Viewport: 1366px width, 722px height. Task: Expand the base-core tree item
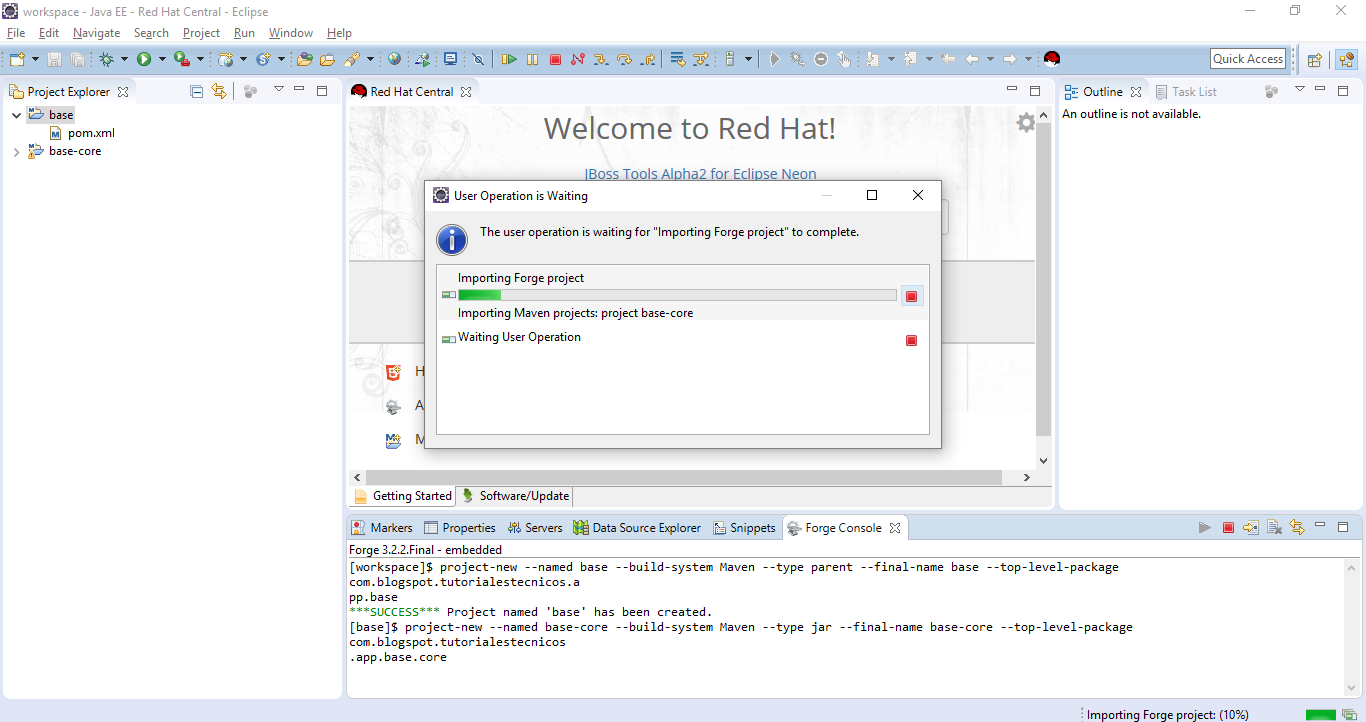pyautogui.click(x=17, y=151)
